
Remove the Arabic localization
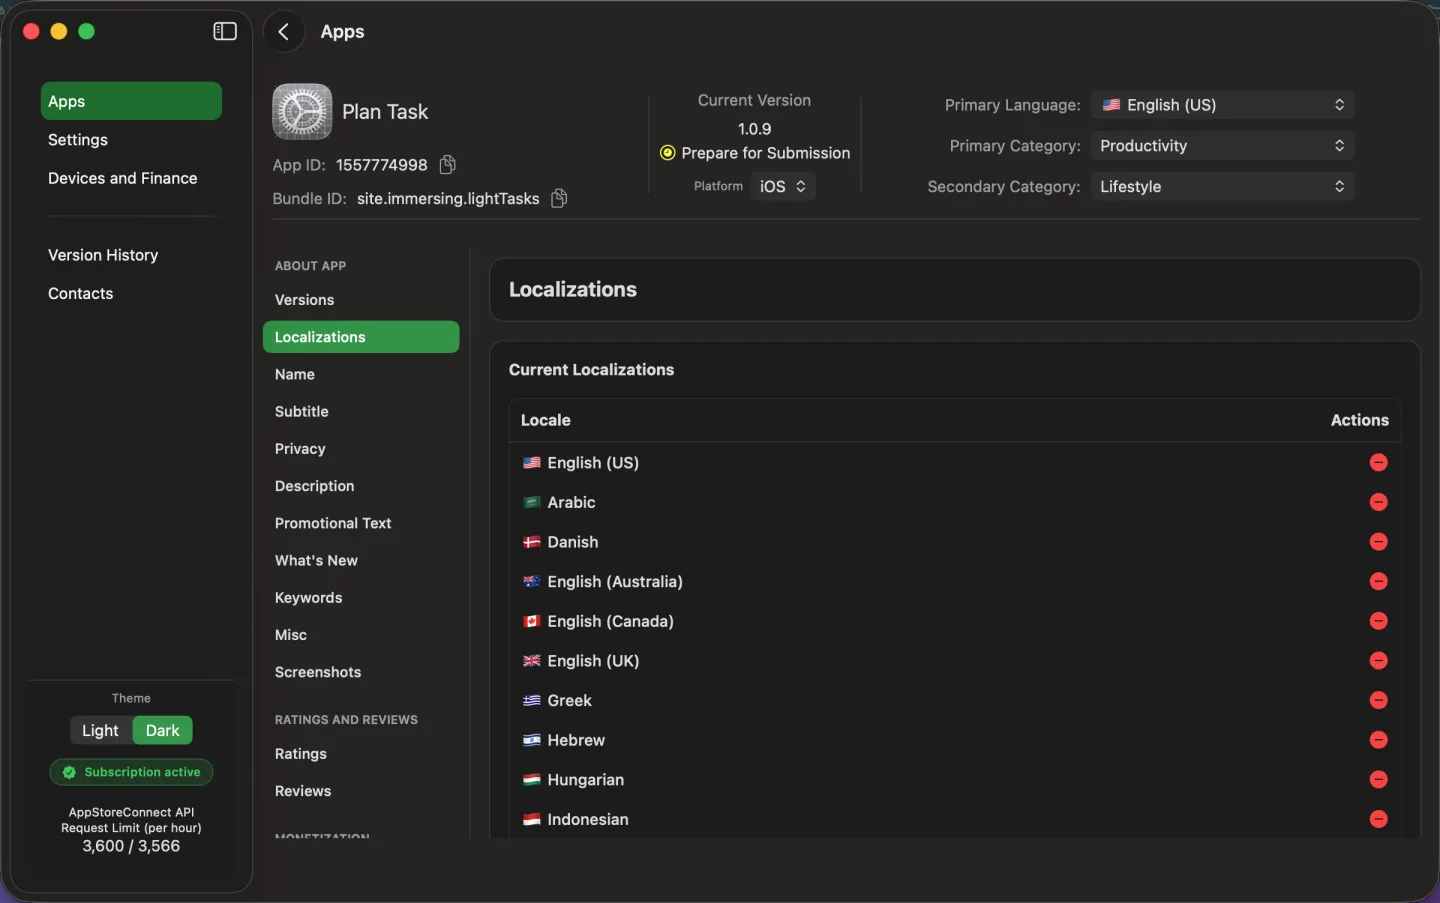coord(1378,502)
